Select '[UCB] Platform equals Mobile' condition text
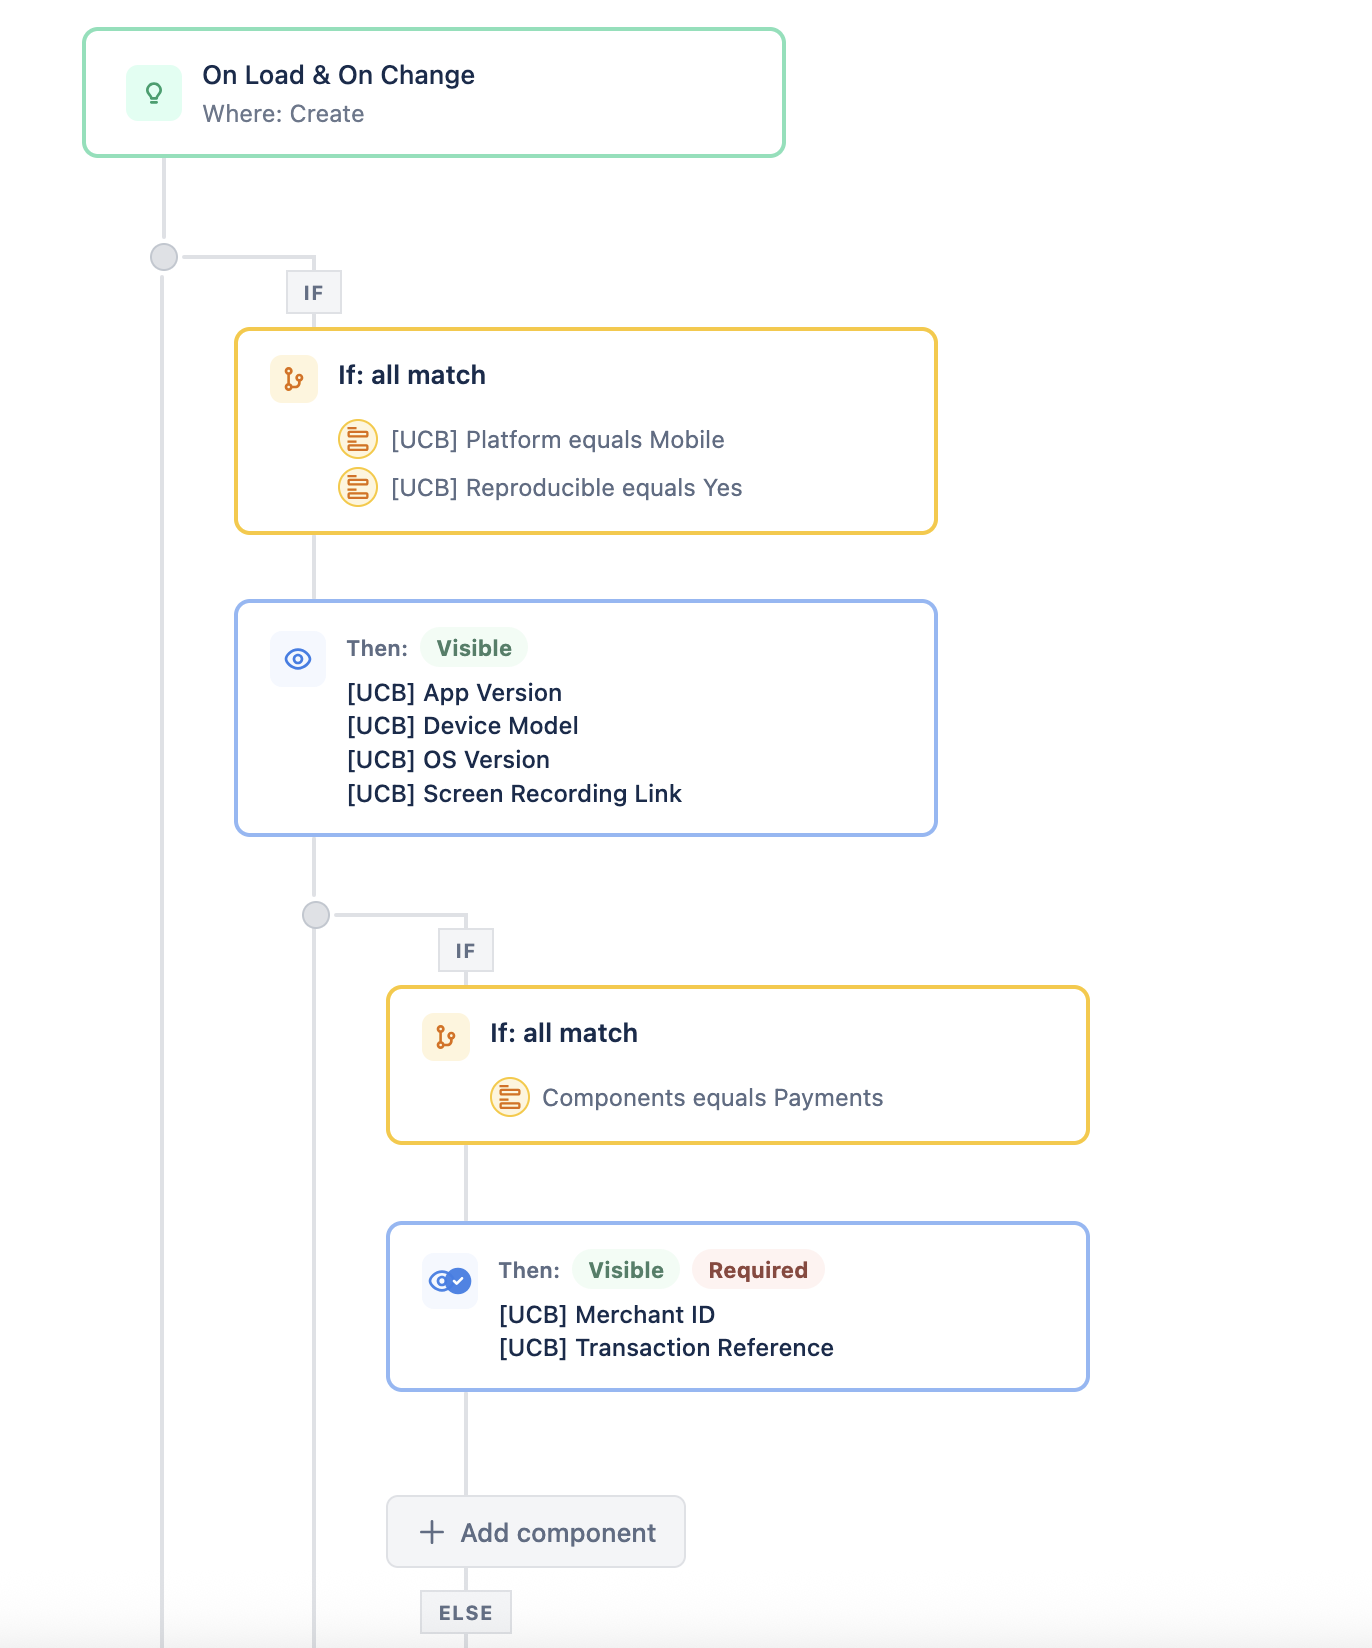 558,440
